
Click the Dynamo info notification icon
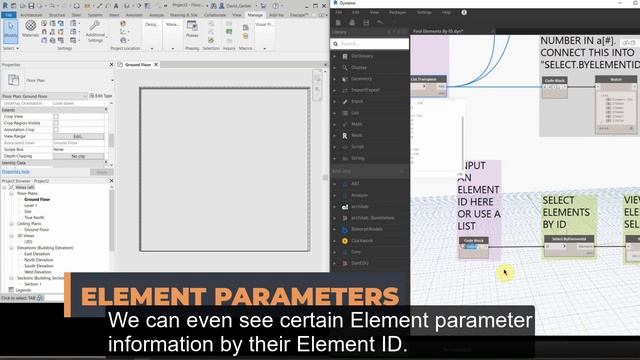click(464, 12)
